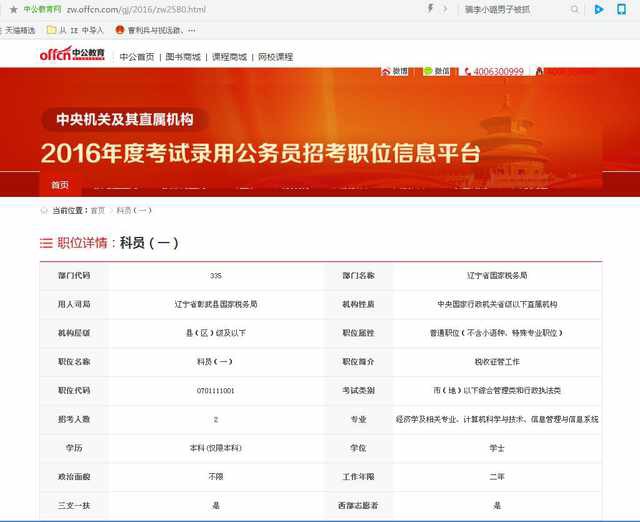Click the lightning speed-mode icon

(430, 9)
